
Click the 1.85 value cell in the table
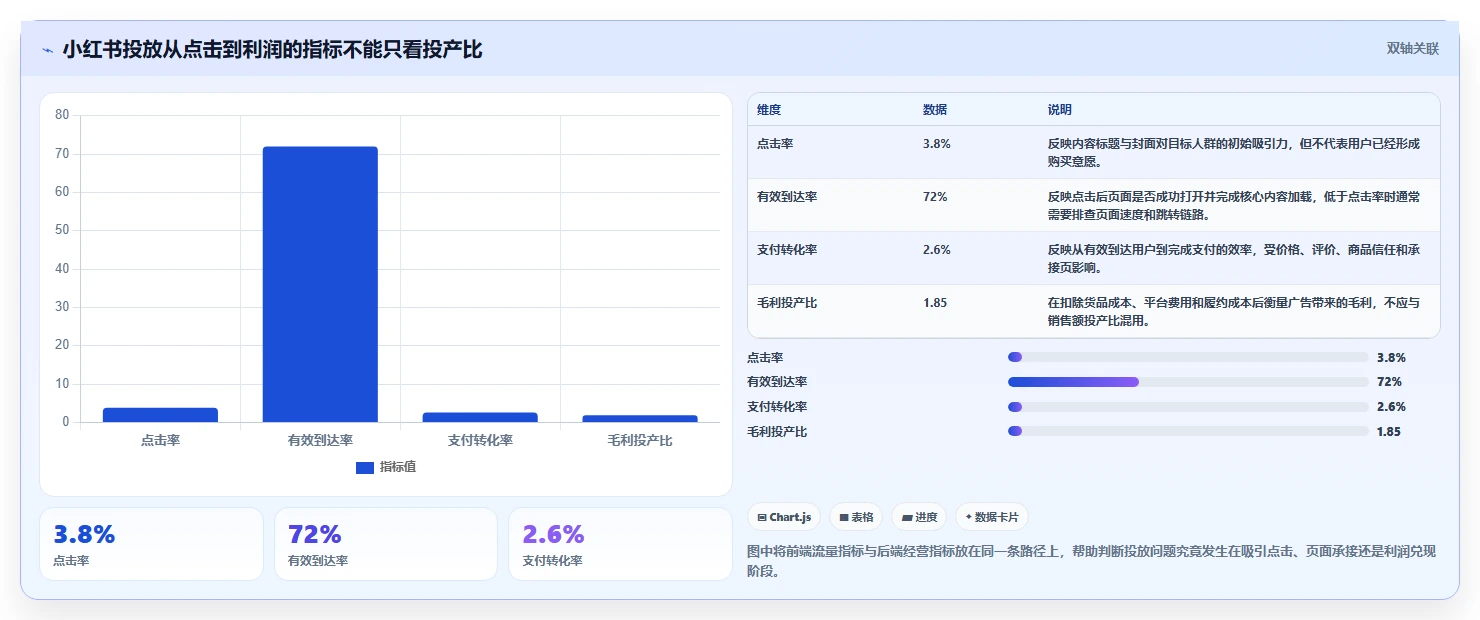[x=935, y=303]
